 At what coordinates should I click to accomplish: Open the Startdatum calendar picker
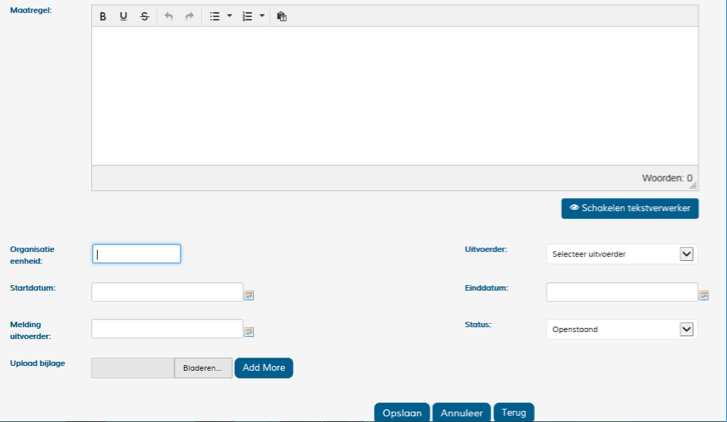(x=249, y=295)
